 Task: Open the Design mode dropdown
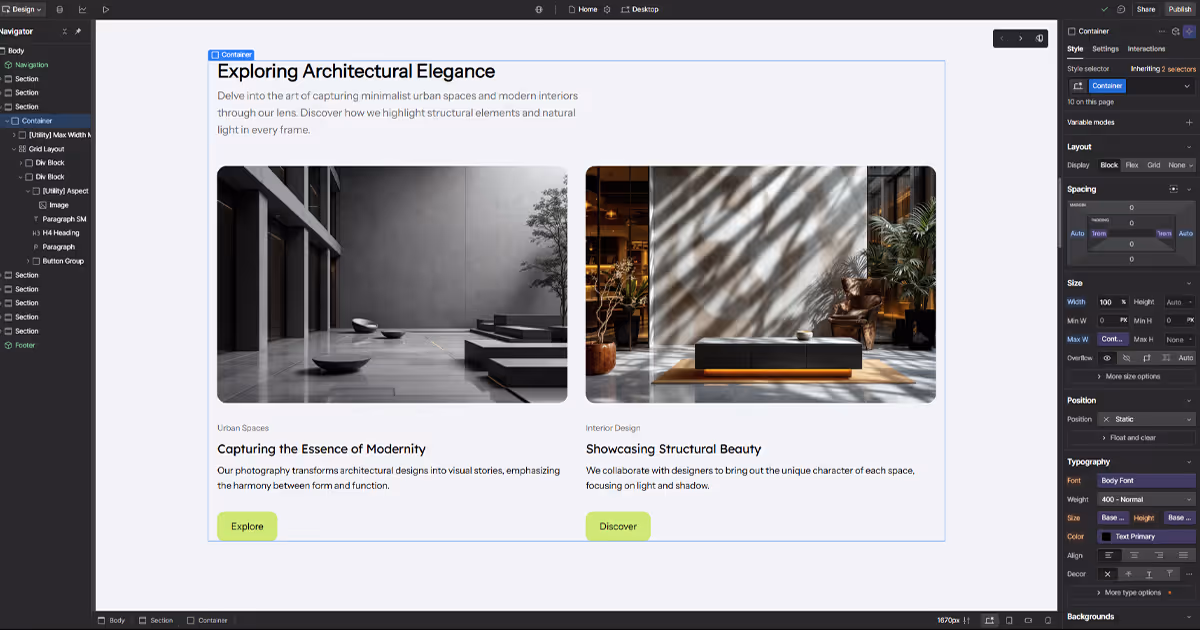(x=22, y=9)
